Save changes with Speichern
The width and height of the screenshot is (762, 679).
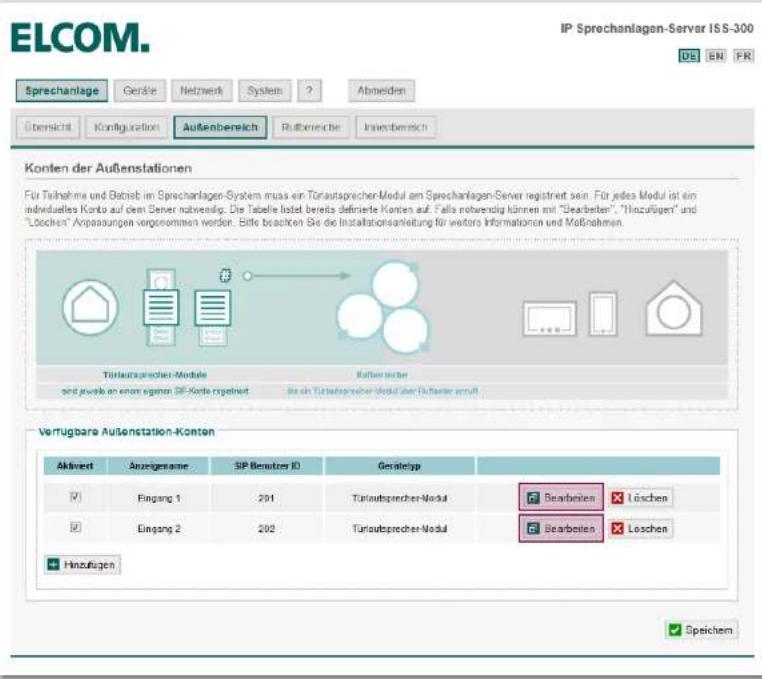[x=701, y=630]
